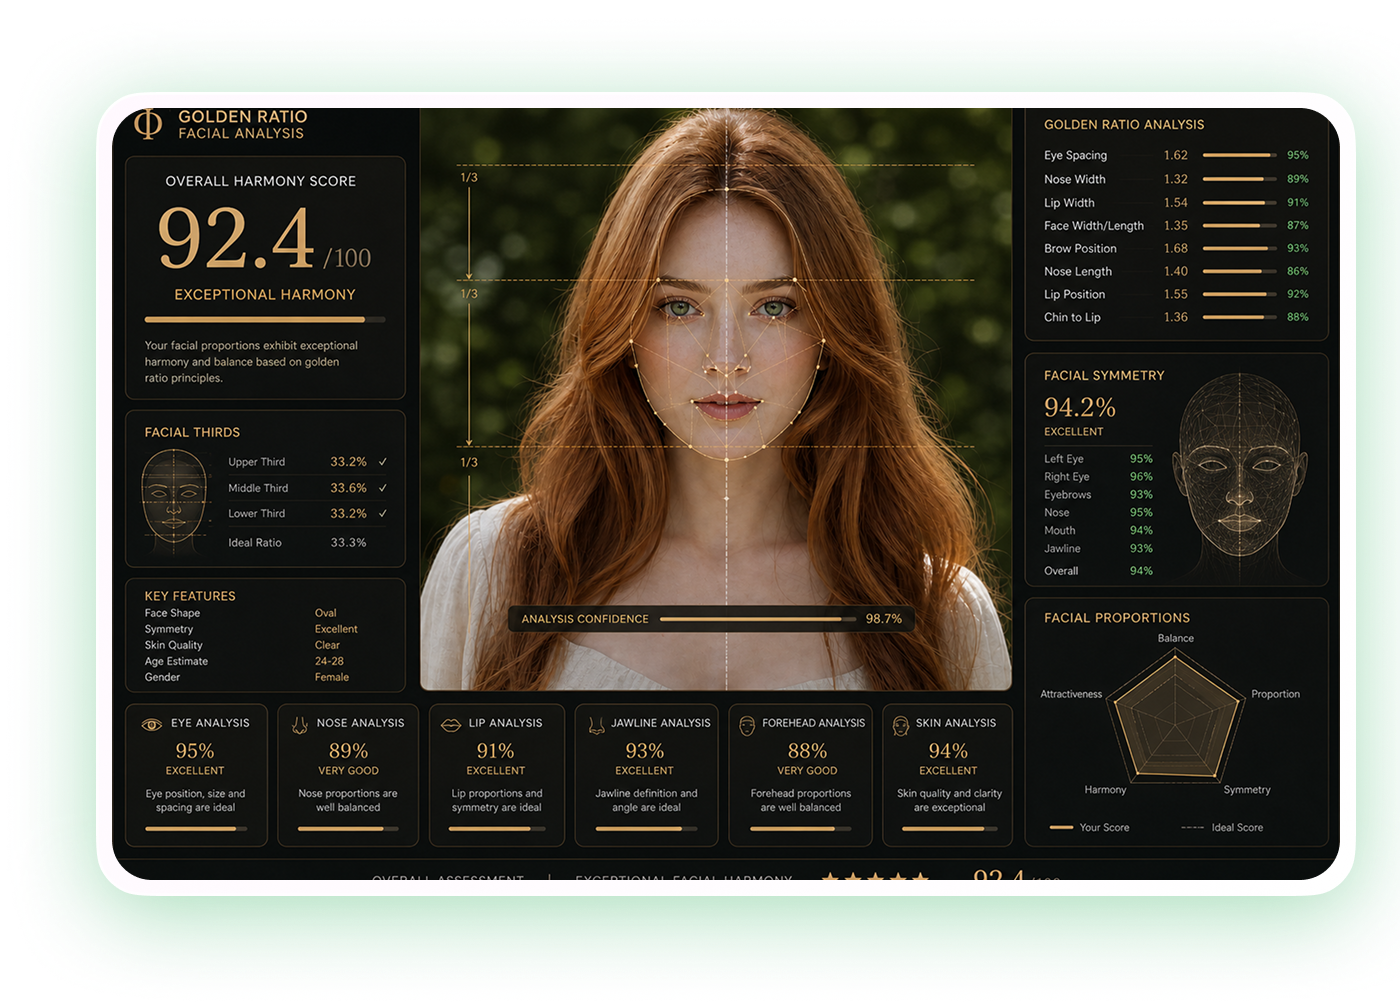
Task: Click the Nose Analysis 89% score
Action: tap(348, 751)
